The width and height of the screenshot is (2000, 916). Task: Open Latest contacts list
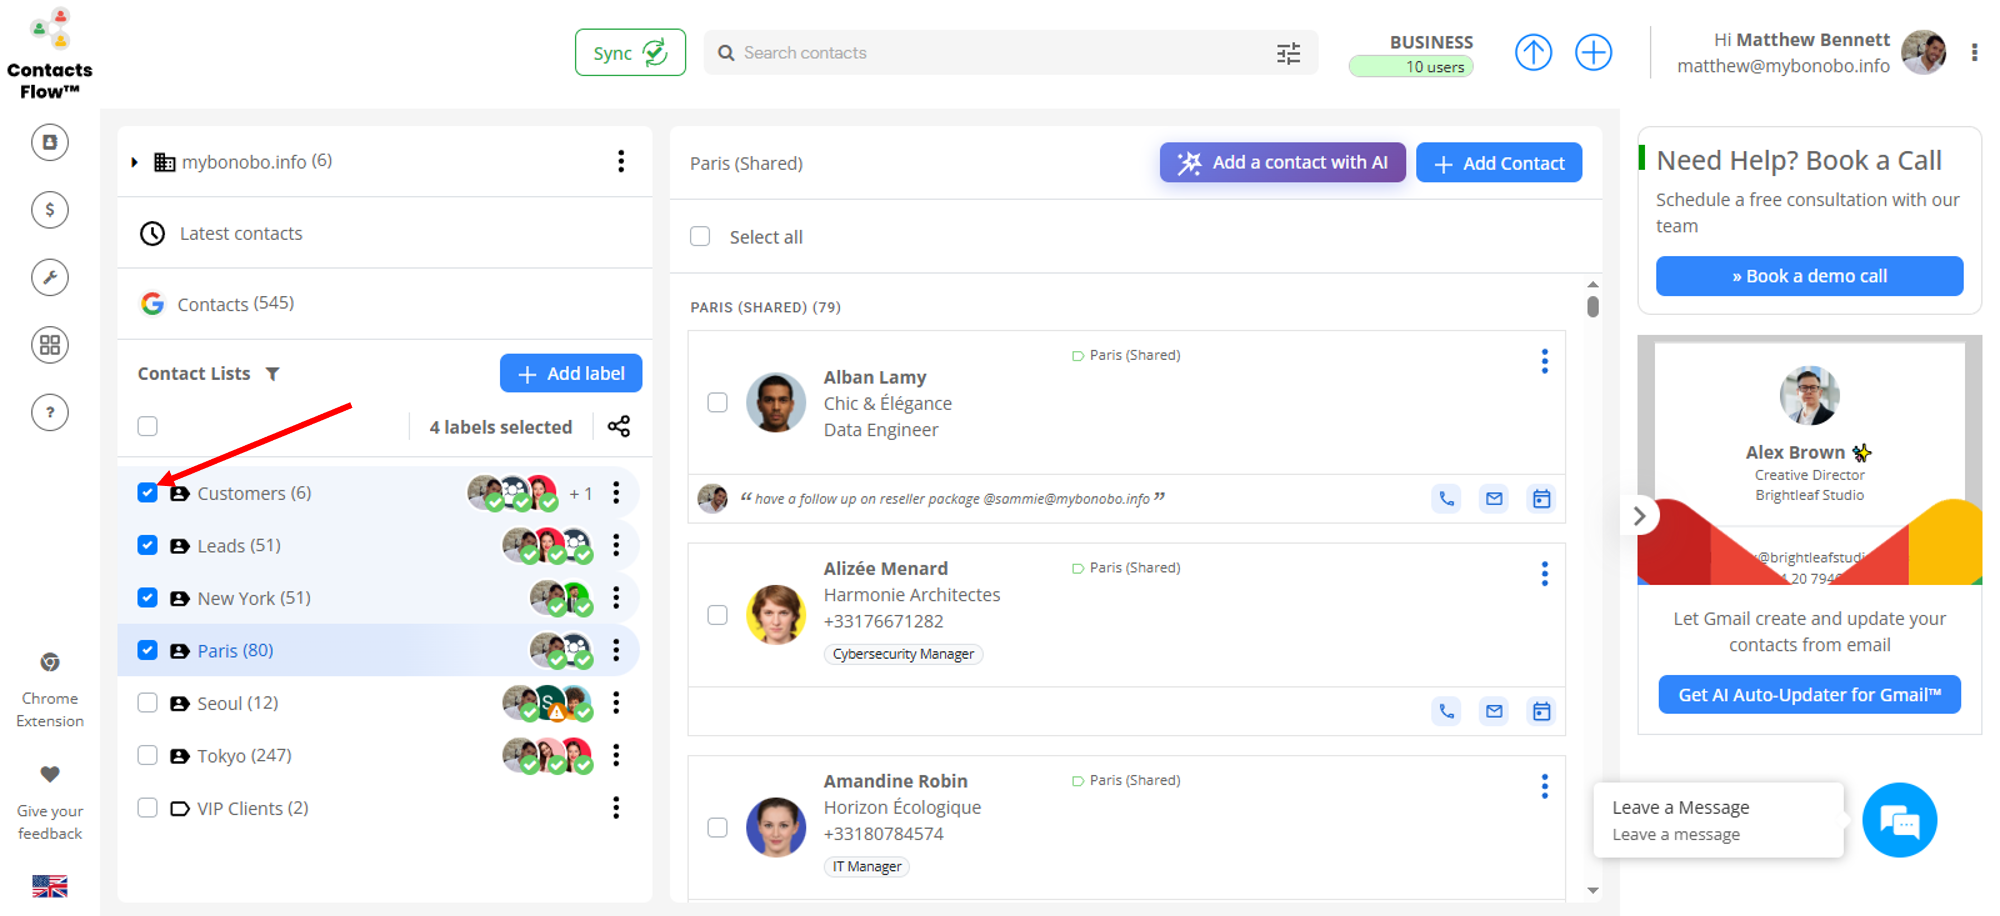240,234
